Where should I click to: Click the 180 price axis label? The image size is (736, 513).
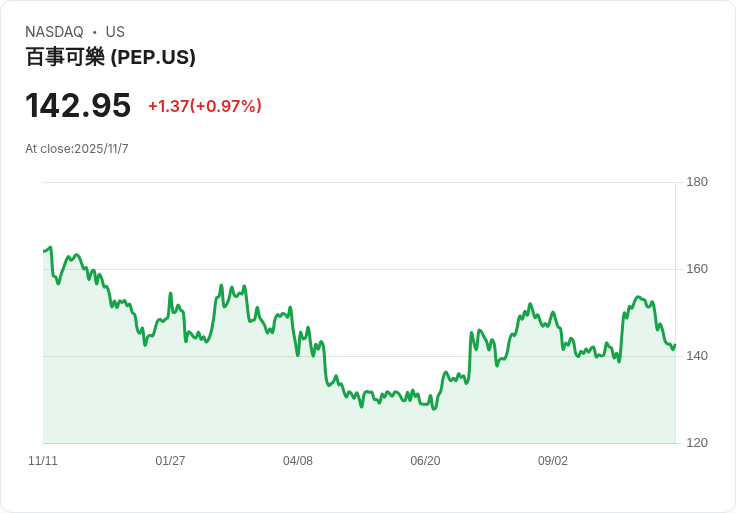coord(697,182)
